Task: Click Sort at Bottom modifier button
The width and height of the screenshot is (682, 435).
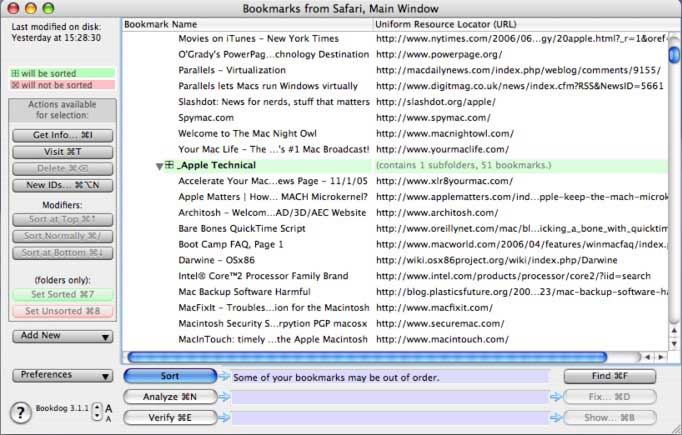Action: tap(63, 253)
